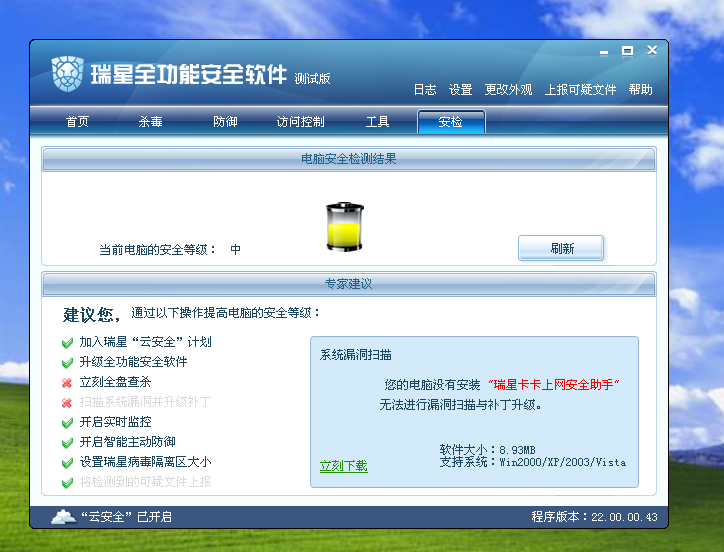
Task: Click the yellow battery security level icon
Action: tap(345, 227)
